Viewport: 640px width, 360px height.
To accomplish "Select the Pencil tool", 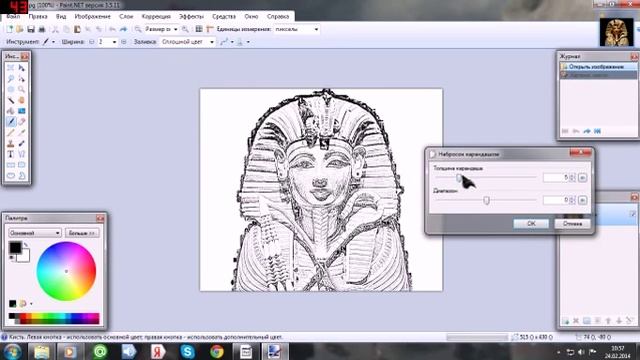I will (11, 133).
